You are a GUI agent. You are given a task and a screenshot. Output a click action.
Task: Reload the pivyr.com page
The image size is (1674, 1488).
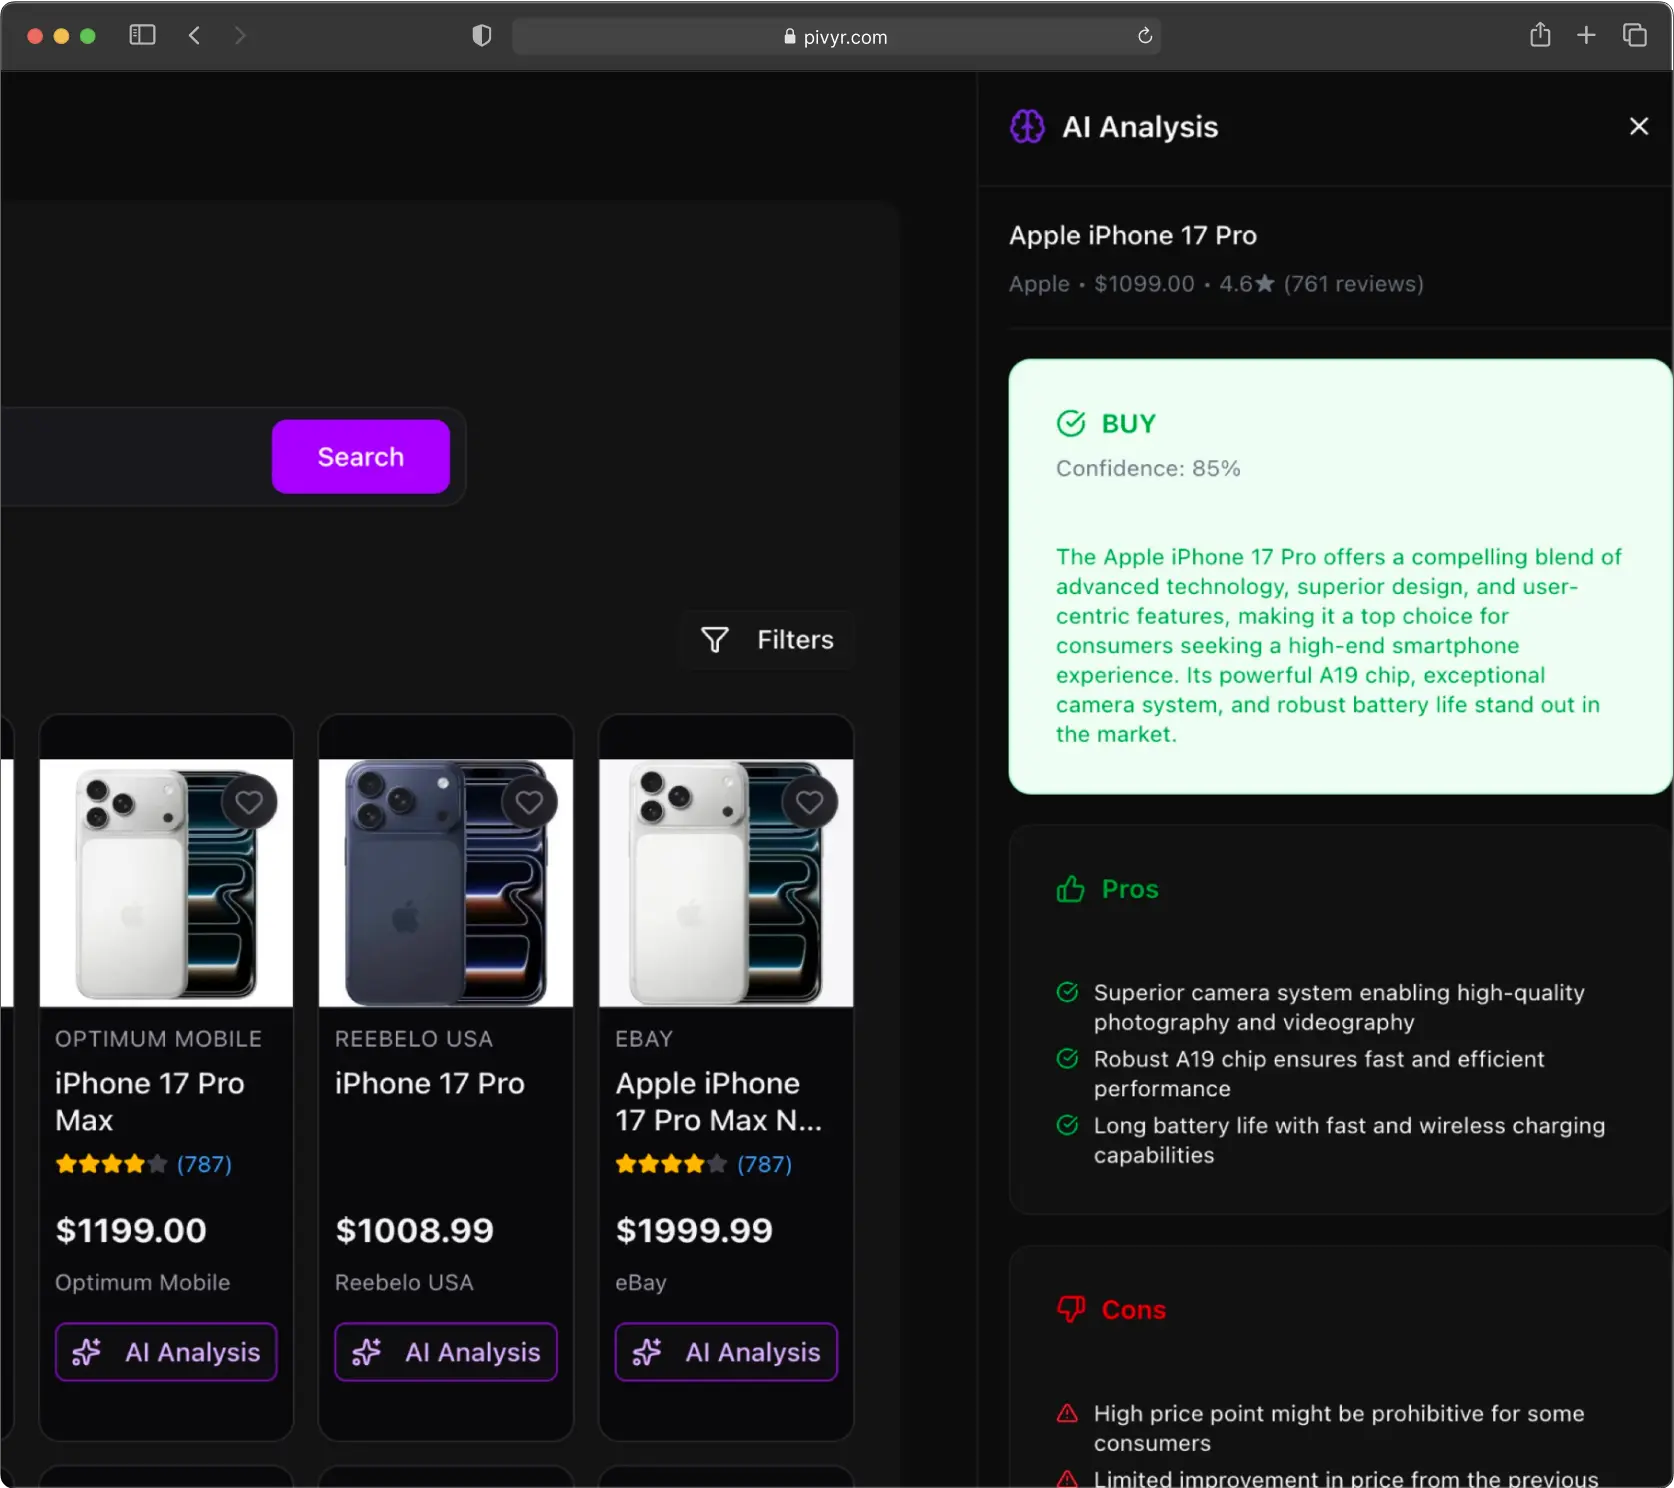(x=1145, y=36)
